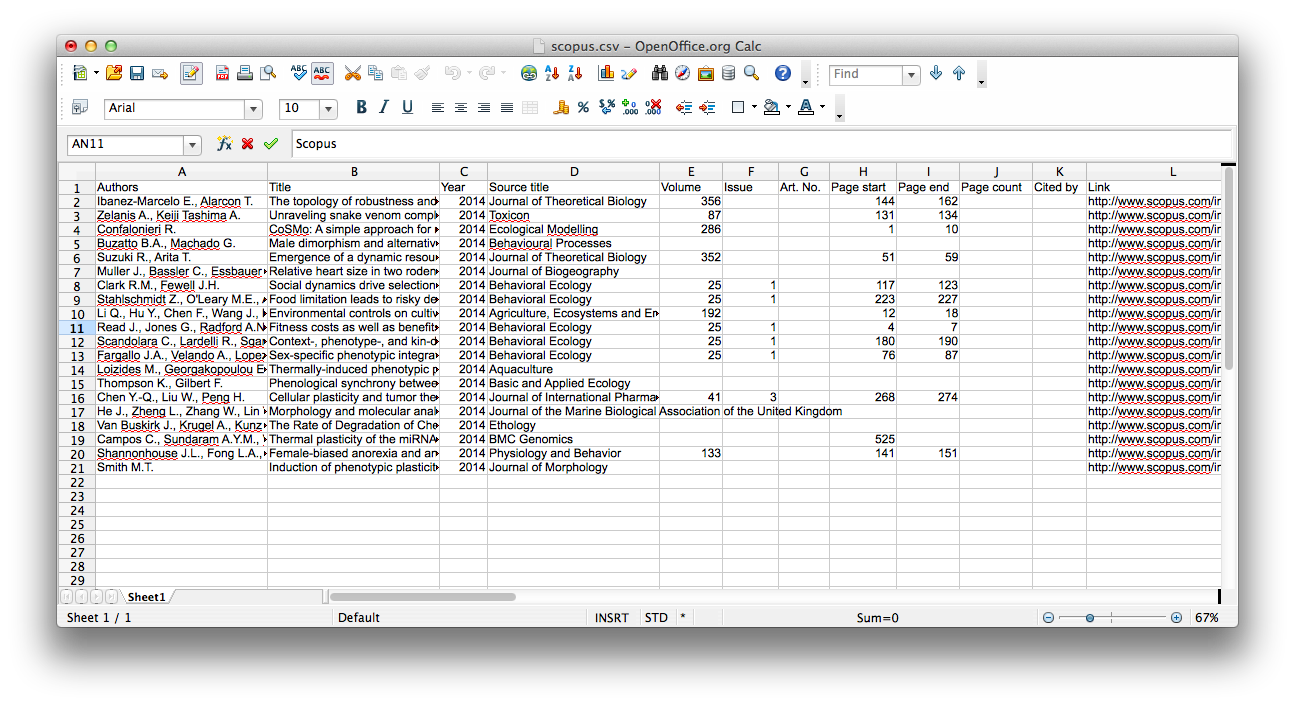1295x706 pixels.
Task: Click the Export as PDF icon
Action: point(222,73)
